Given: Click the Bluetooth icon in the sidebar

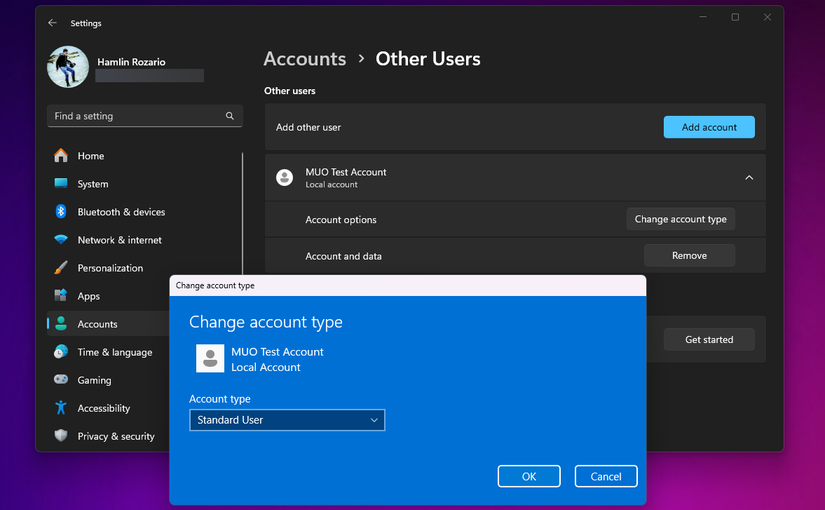Looking at the screenshot, I should [61, 211].
